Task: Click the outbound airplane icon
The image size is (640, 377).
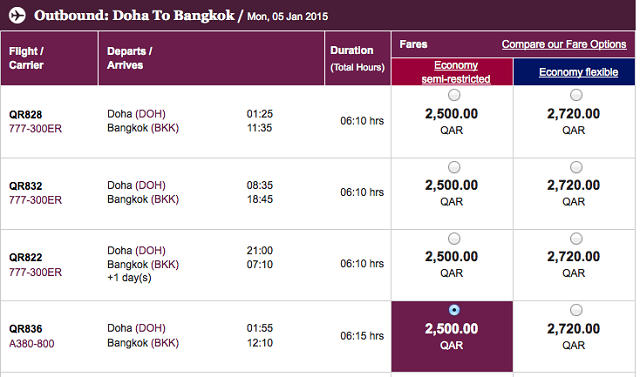Action: pos(17,16)
